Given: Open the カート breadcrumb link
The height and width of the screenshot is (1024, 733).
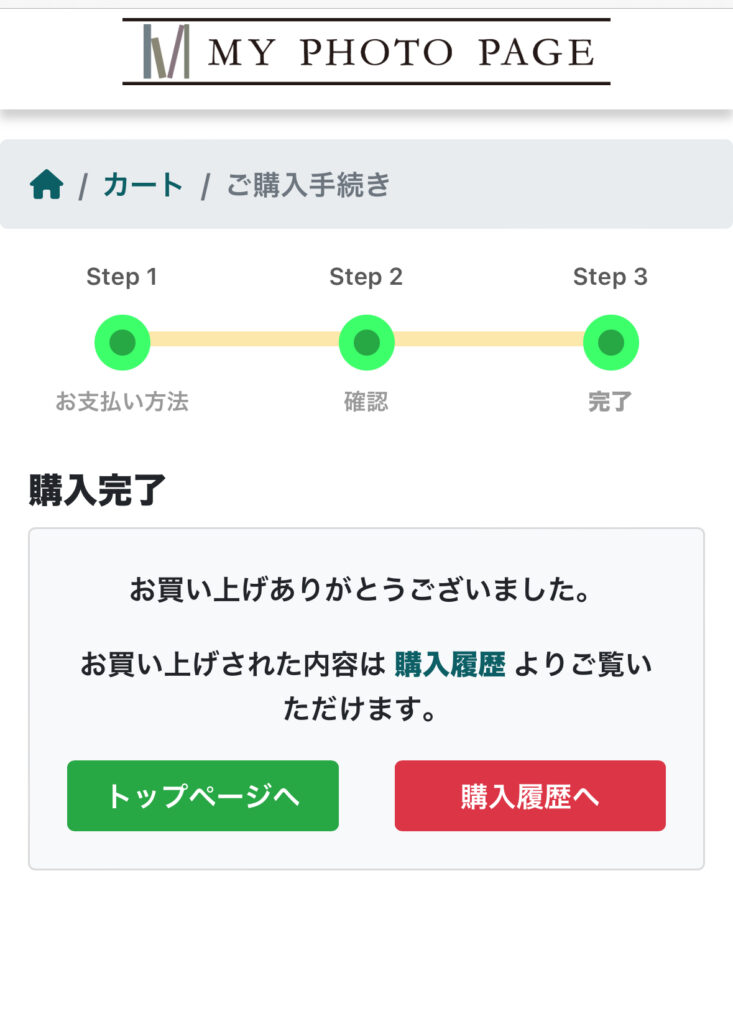Looking at the screenshot, I should coord(143,185).
